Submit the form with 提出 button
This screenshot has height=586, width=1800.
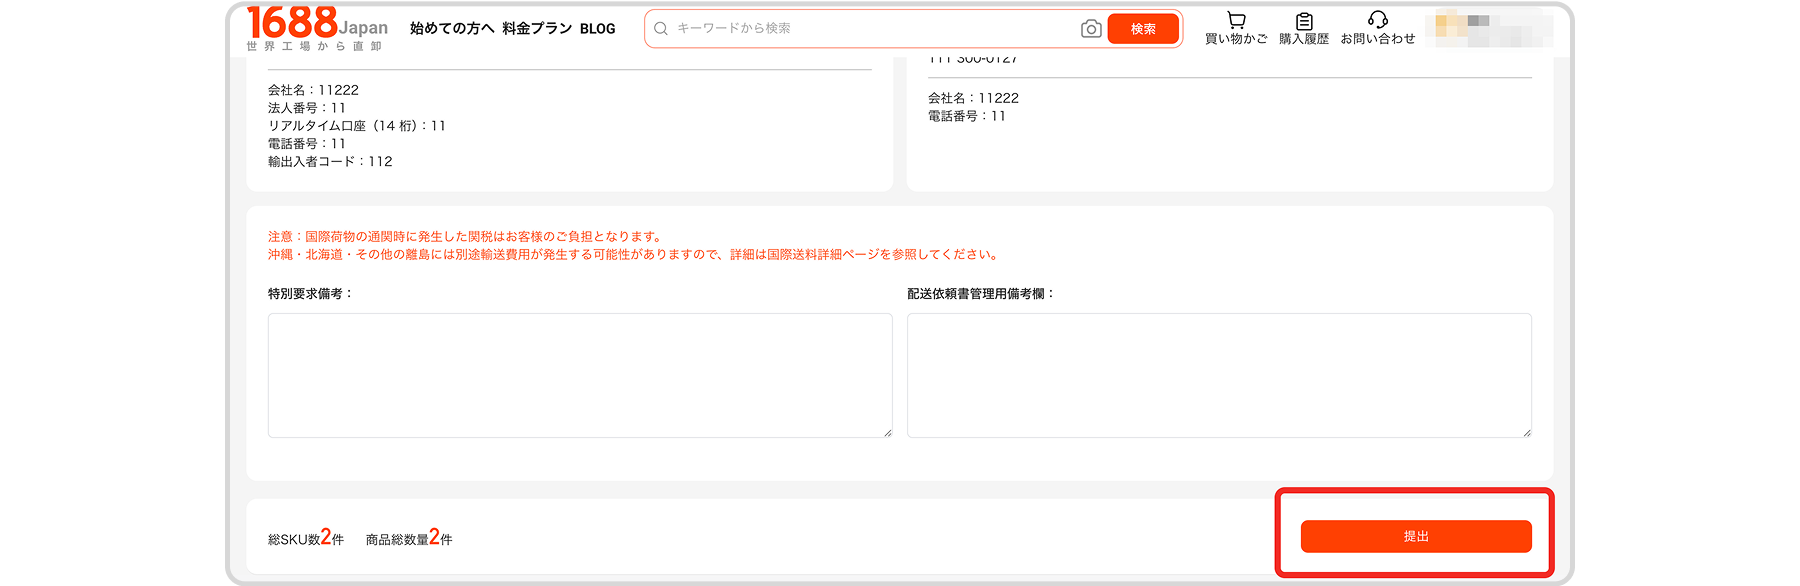coord(1415,536)
